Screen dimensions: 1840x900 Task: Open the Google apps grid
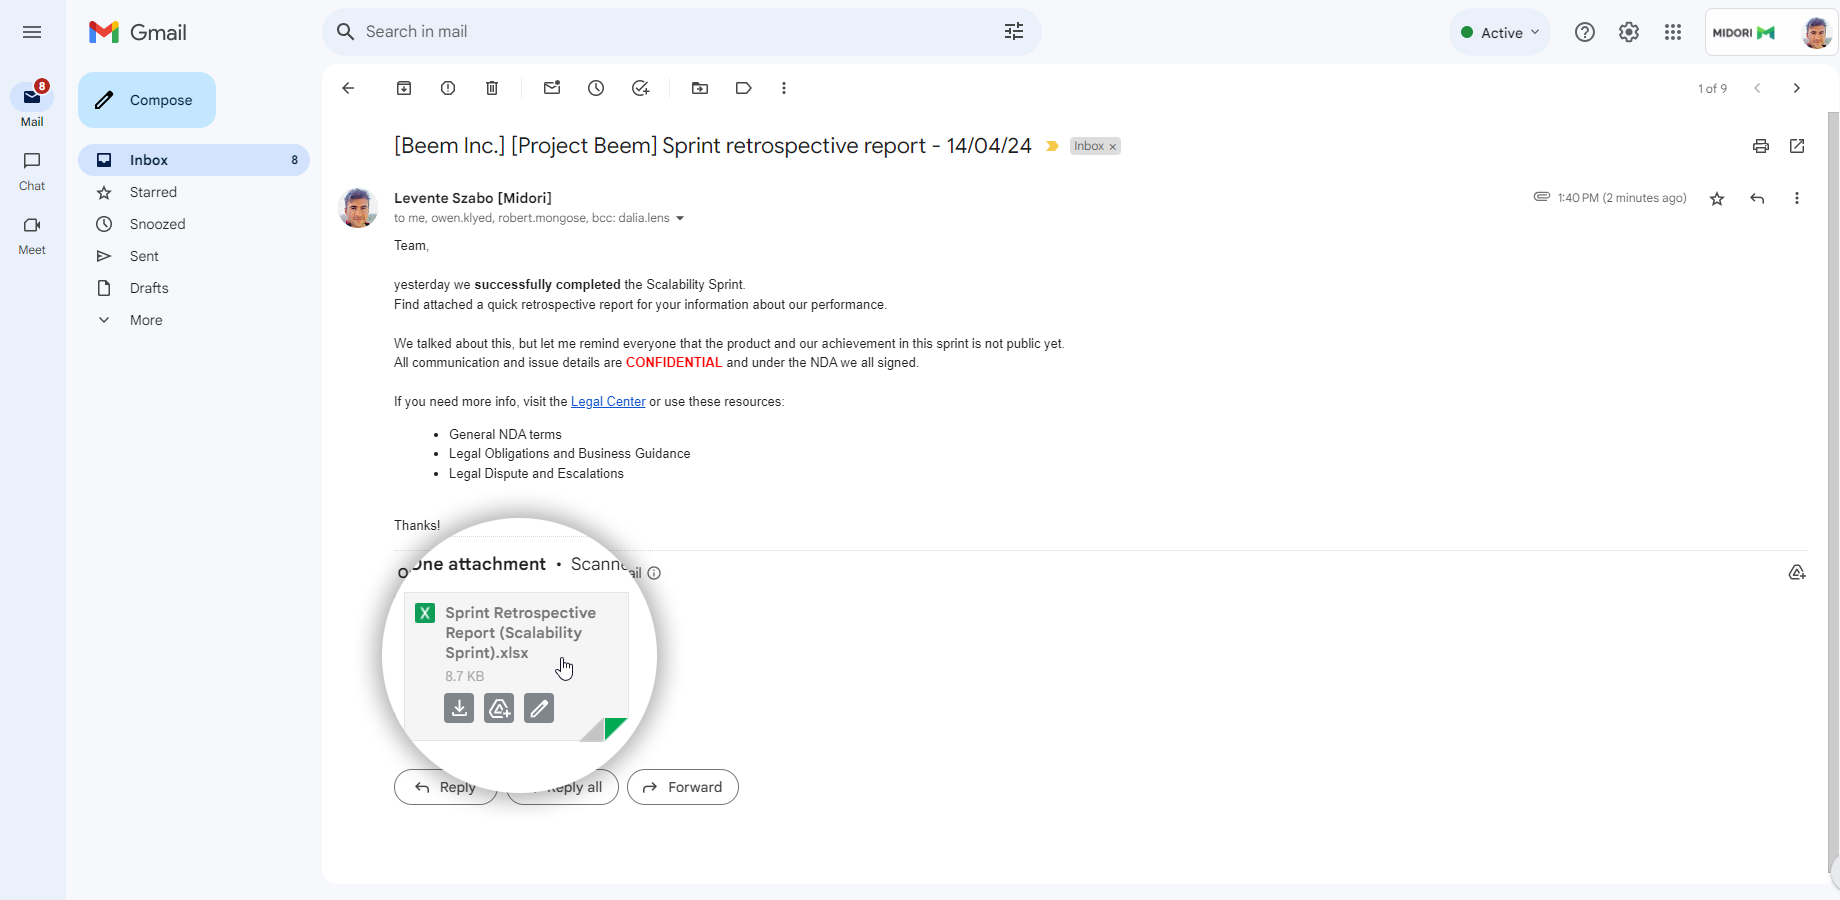click(x=1673, y=32)
